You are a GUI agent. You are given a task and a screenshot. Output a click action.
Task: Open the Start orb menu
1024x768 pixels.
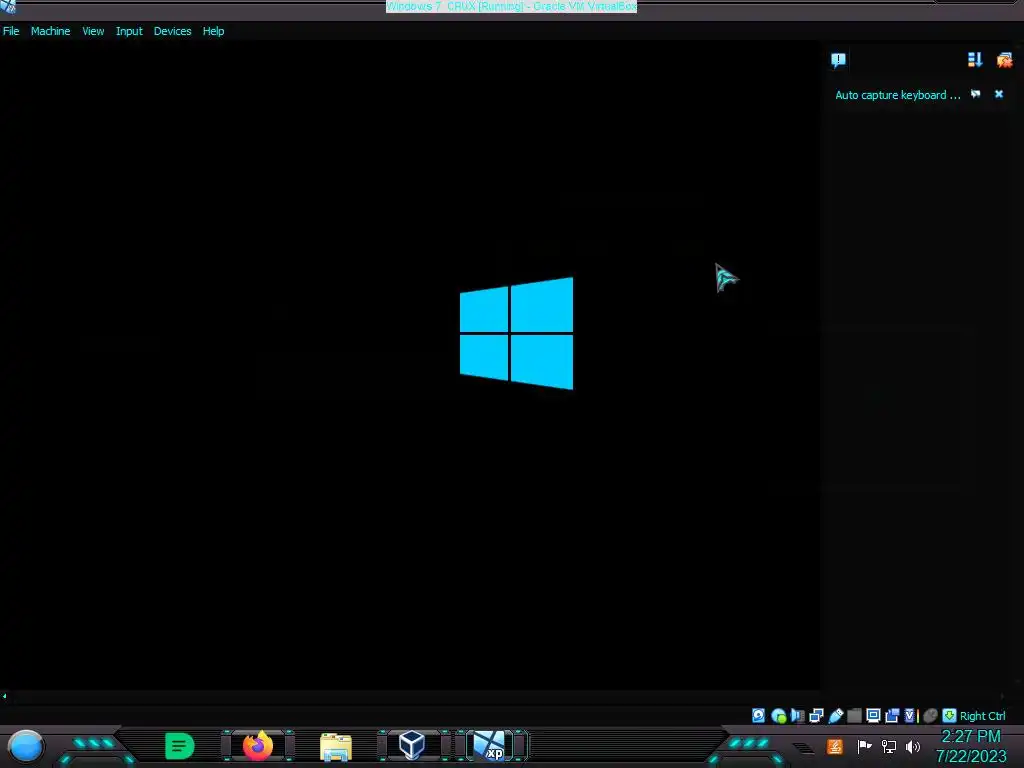(25, 746)
